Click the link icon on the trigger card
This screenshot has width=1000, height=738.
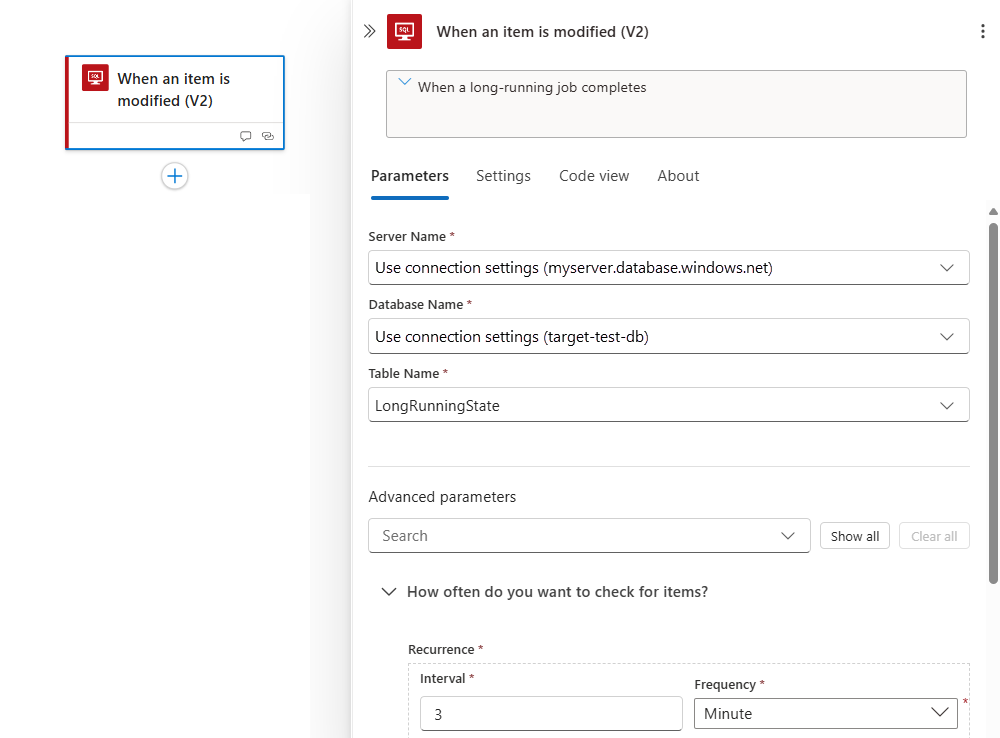click(x=266, y=136)
